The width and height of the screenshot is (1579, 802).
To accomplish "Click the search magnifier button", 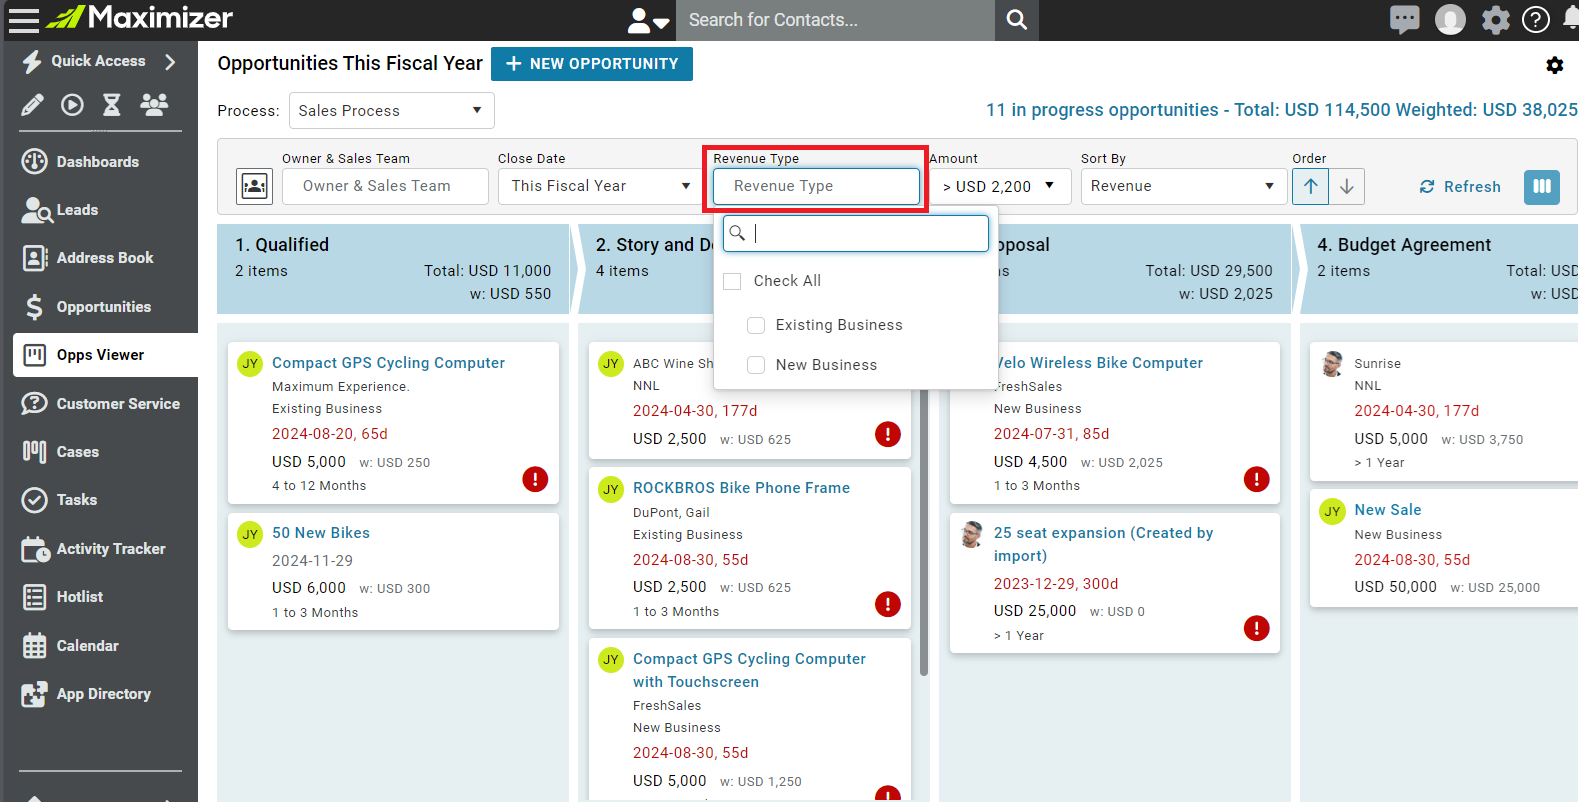I will [x=1017, y=20].
